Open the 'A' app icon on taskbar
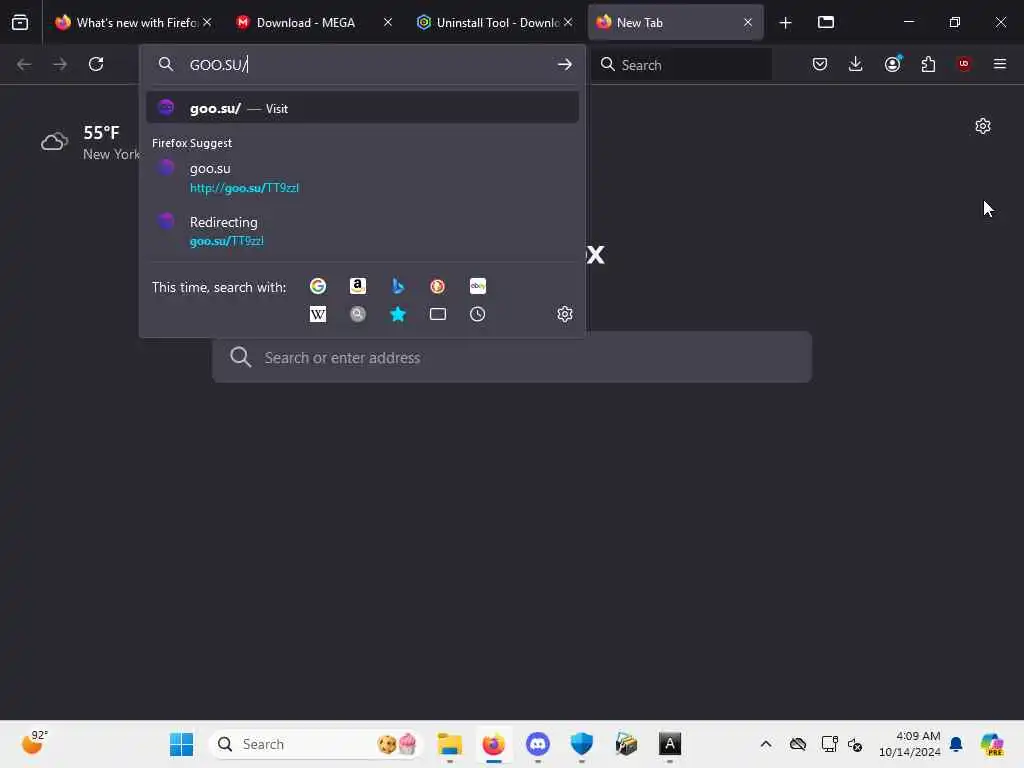 point(669,744)
